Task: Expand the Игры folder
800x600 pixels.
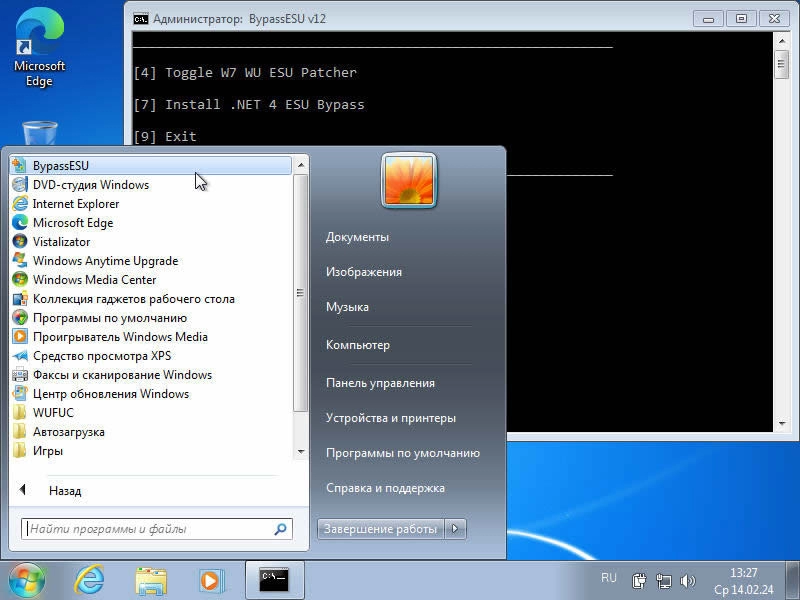Action: click(47, 451)
